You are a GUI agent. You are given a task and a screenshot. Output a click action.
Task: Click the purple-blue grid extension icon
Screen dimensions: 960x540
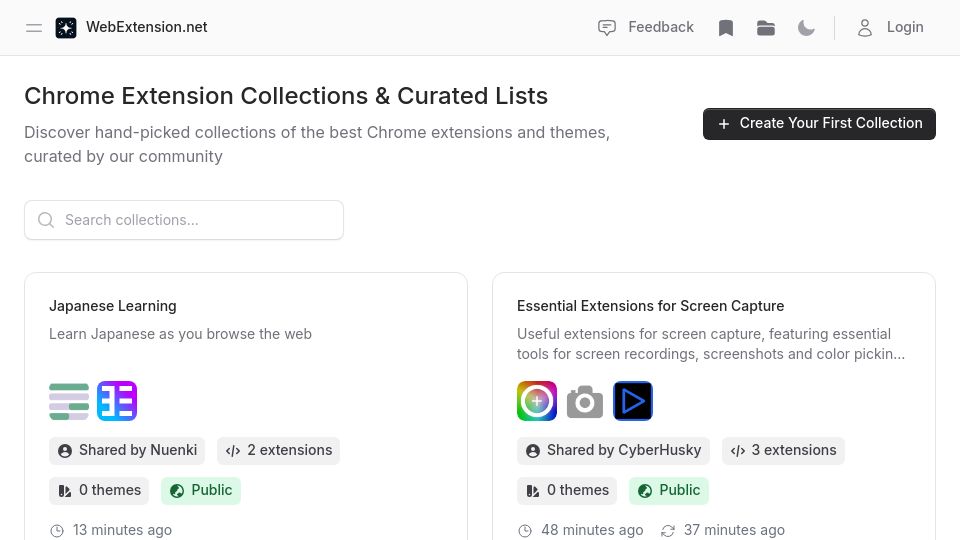tap(117, 401)
